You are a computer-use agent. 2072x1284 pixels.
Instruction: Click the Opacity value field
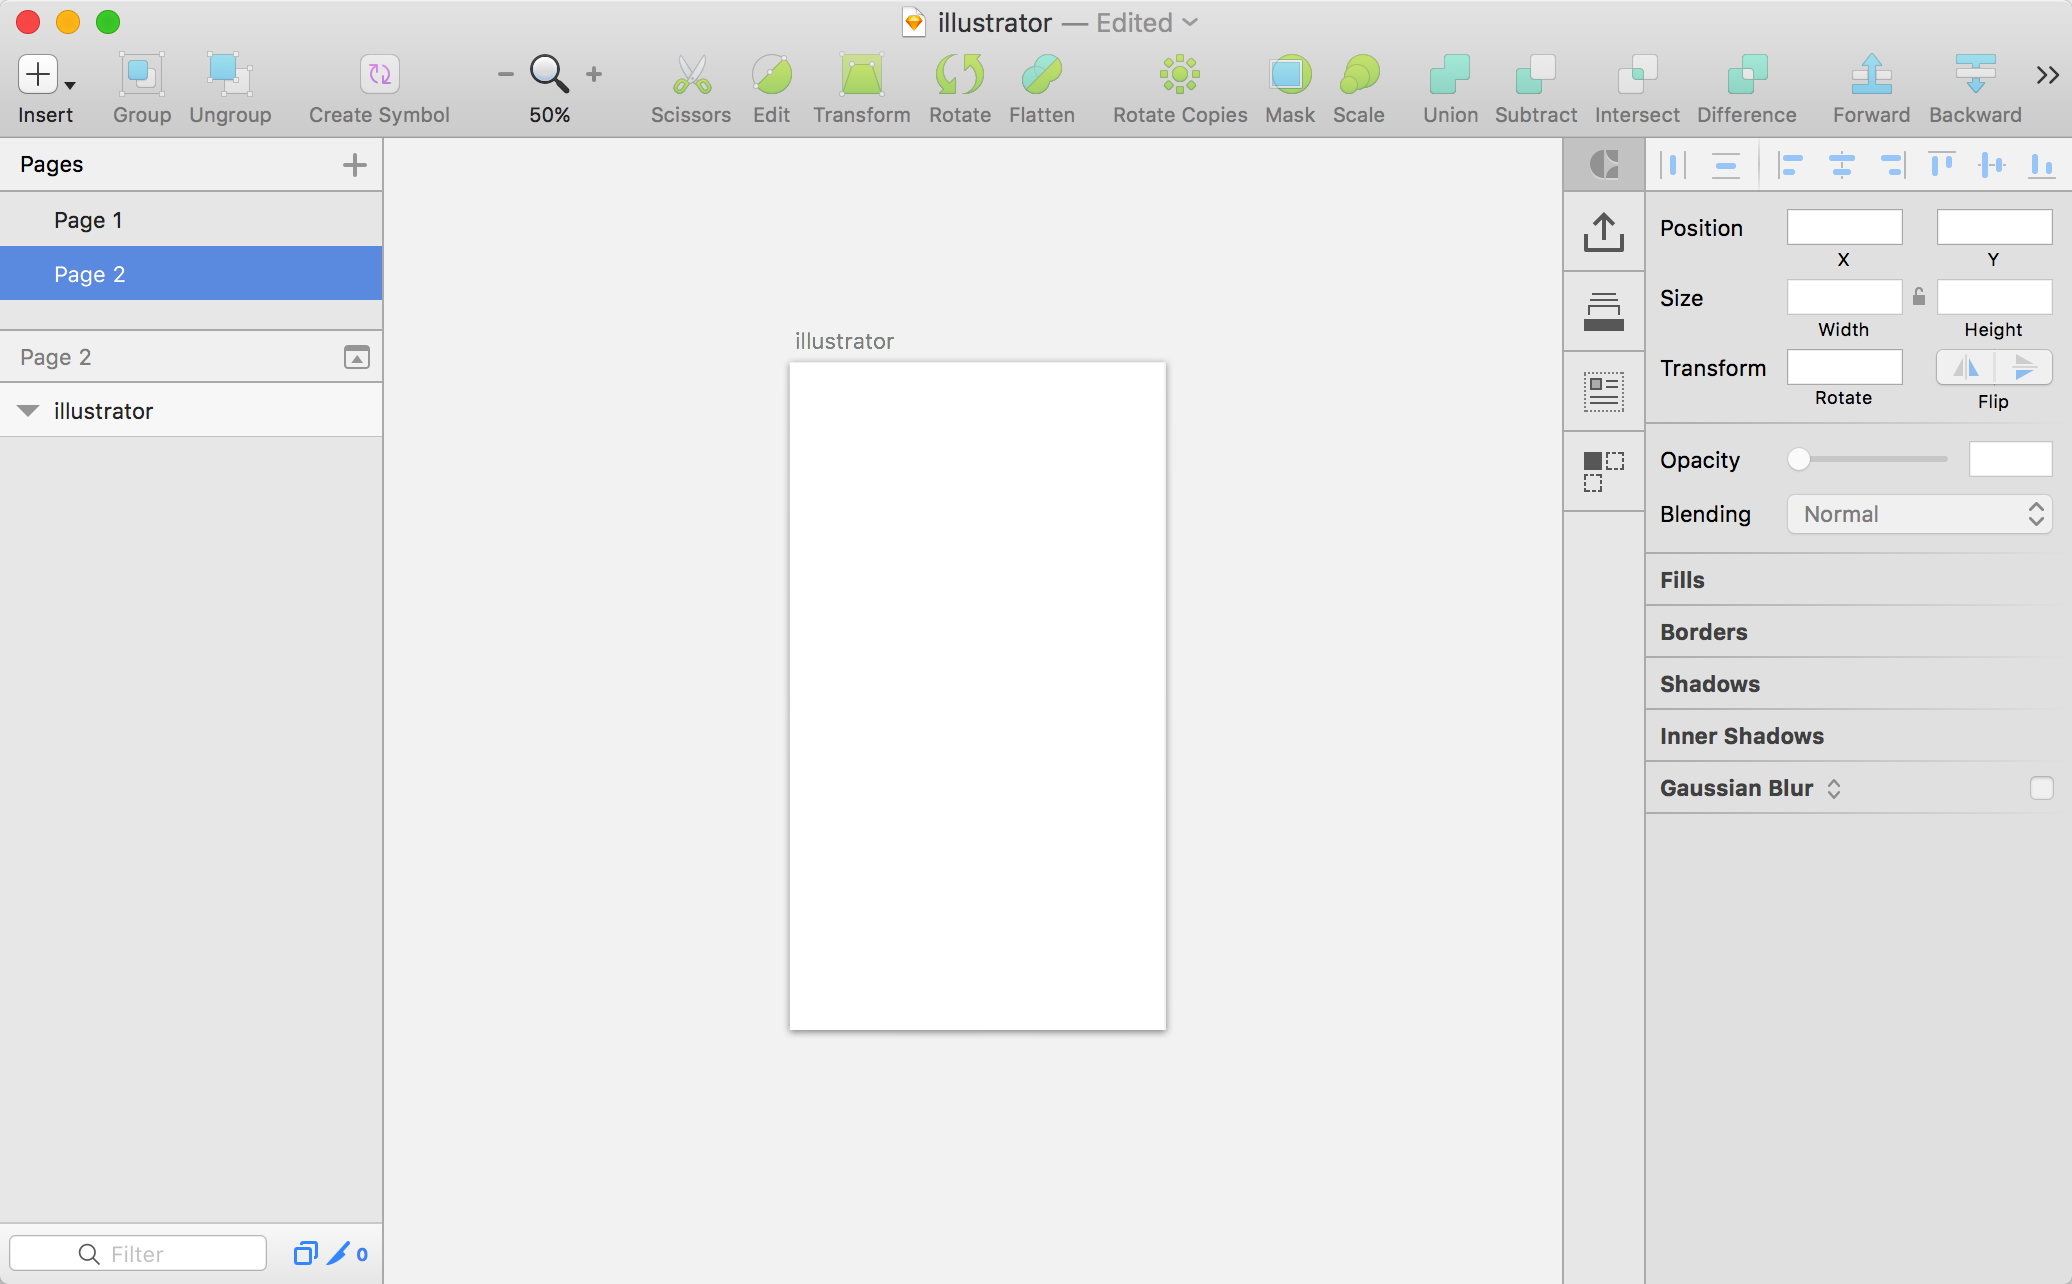point(2010,459)
